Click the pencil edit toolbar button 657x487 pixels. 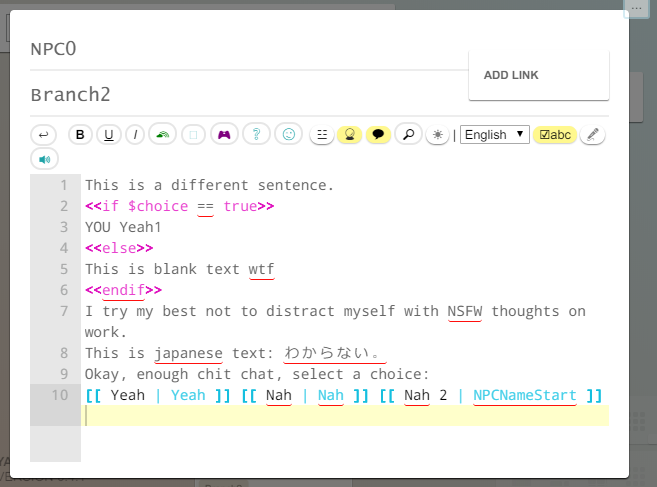point(592,135)
